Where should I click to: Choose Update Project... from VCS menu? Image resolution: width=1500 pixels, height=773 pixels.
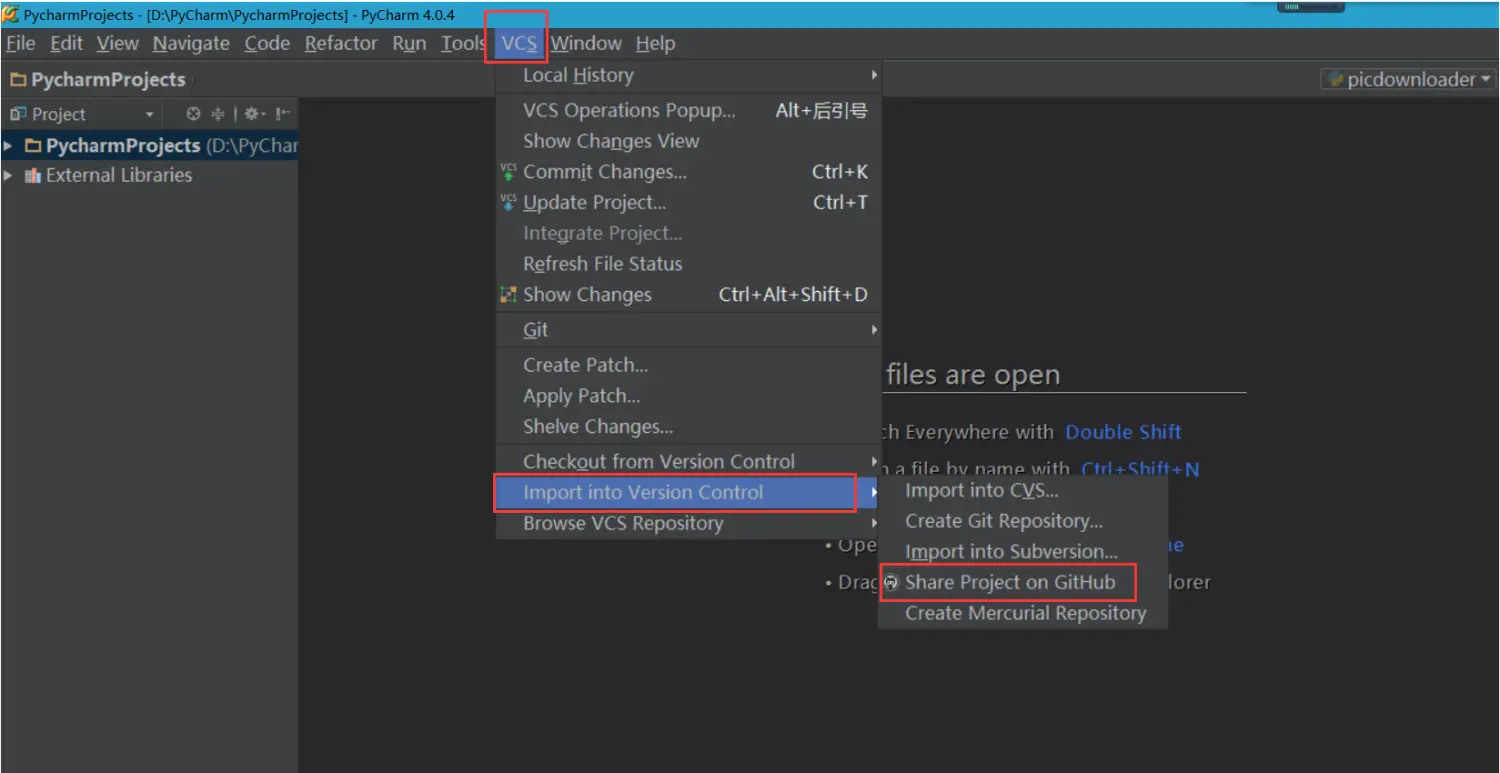coord(688,202)
